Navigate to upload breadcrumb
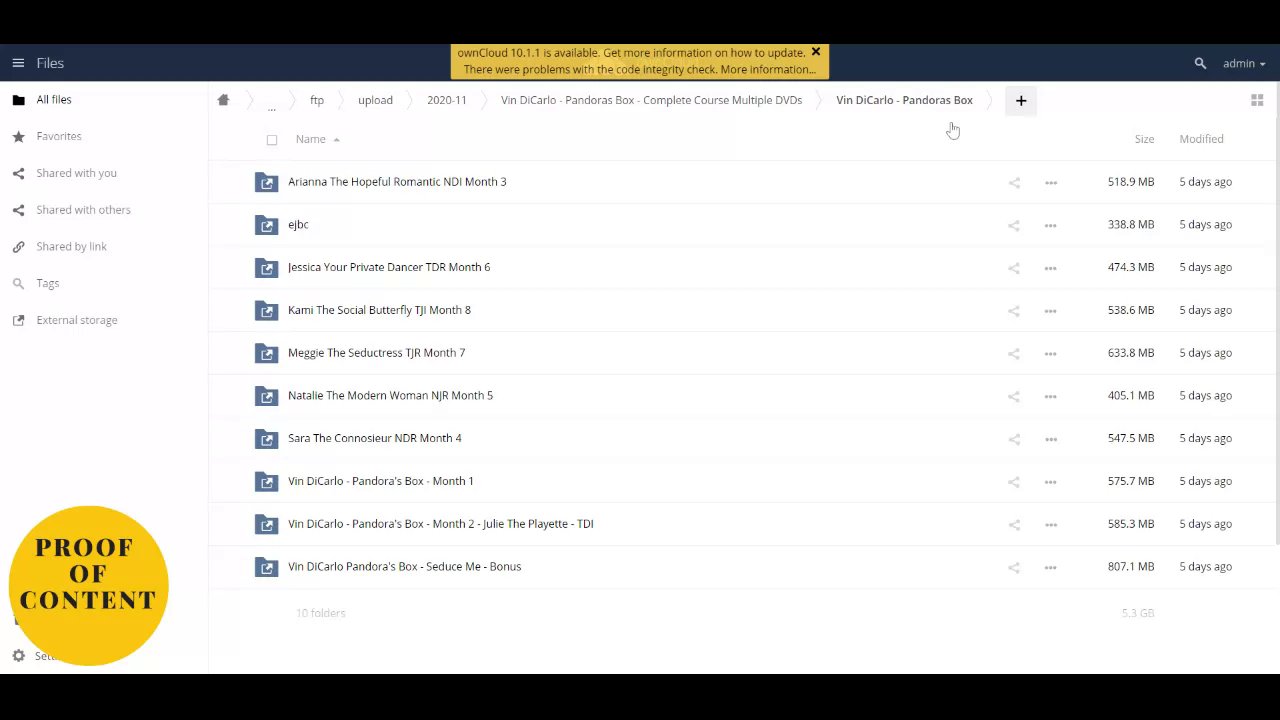Image resolution: width=1280 pixels, height=720 pixels. click(375, 100)
